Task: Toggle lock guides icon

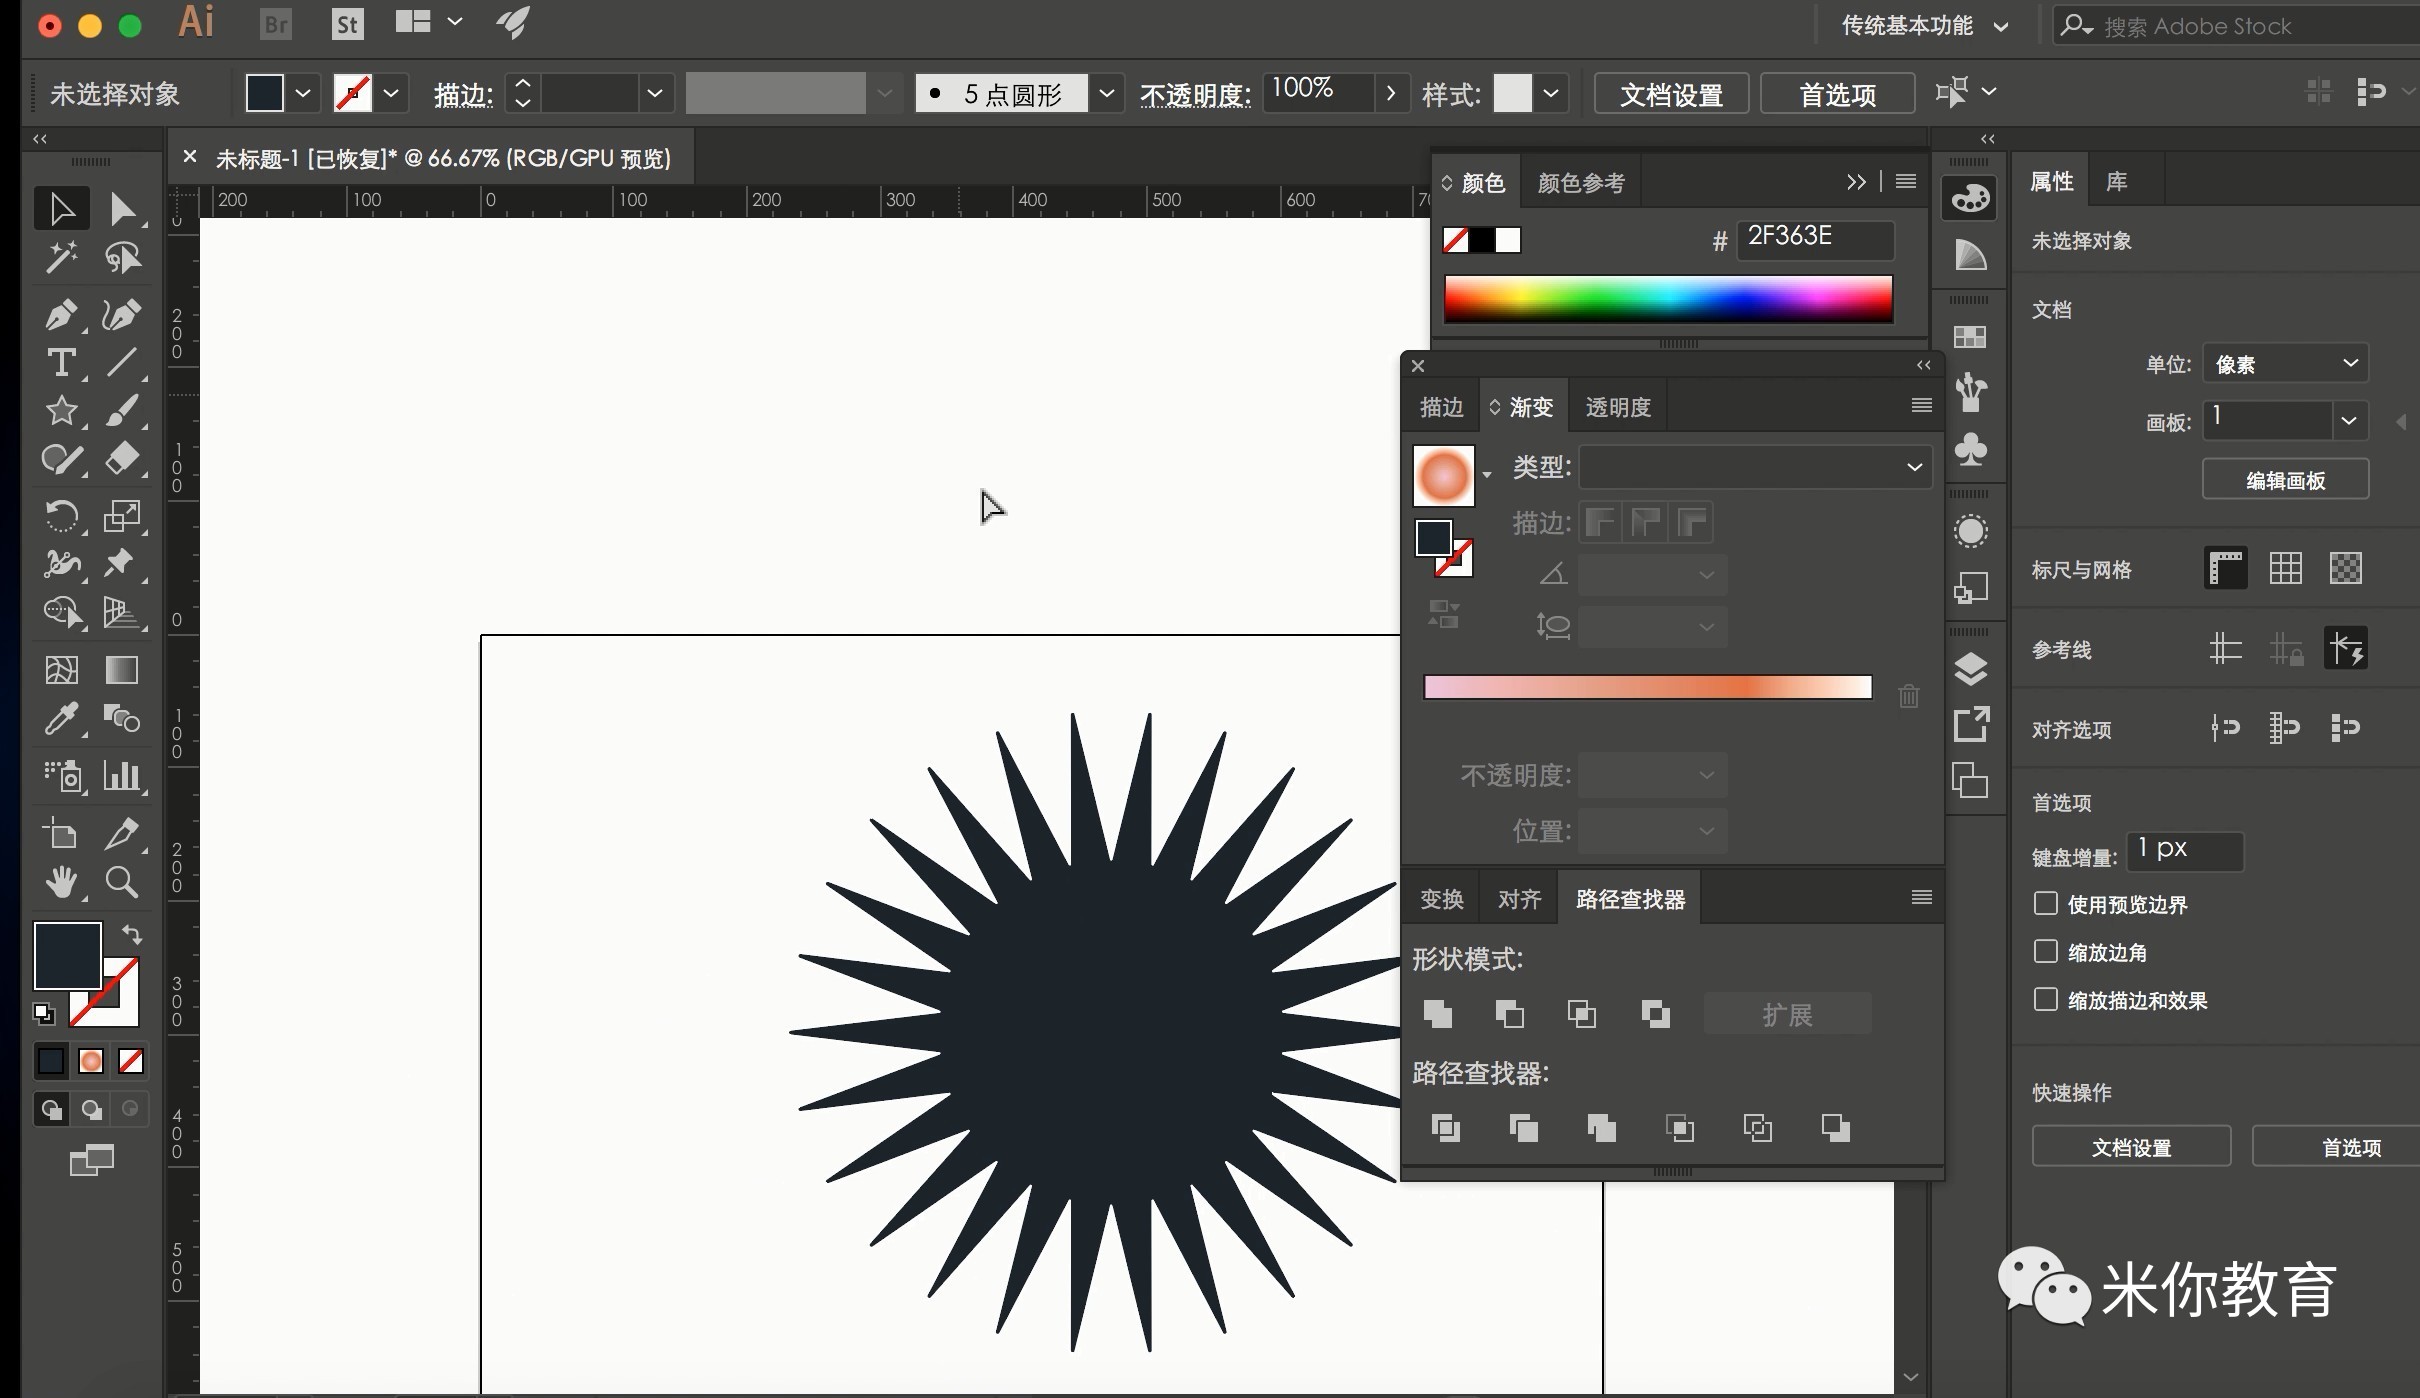Action: click(2286, 649)
